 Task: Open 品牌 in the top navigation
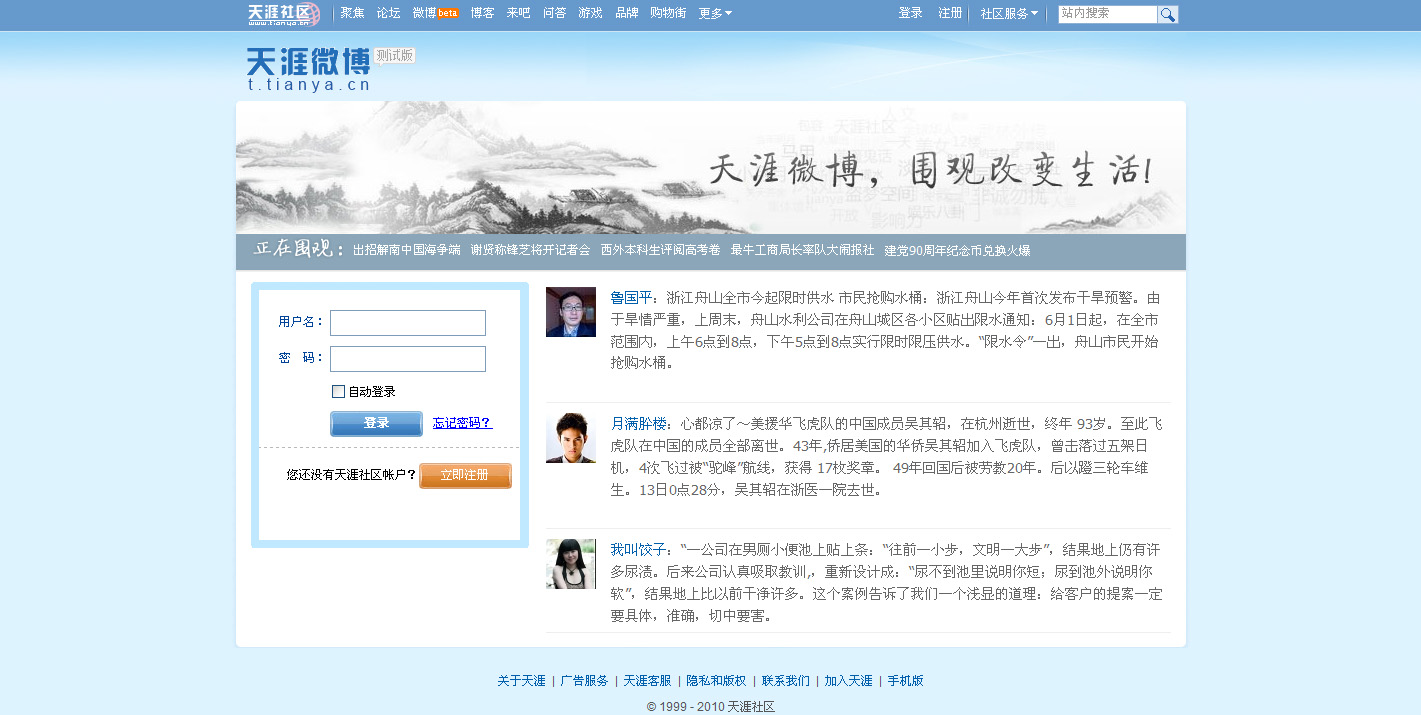626,13
